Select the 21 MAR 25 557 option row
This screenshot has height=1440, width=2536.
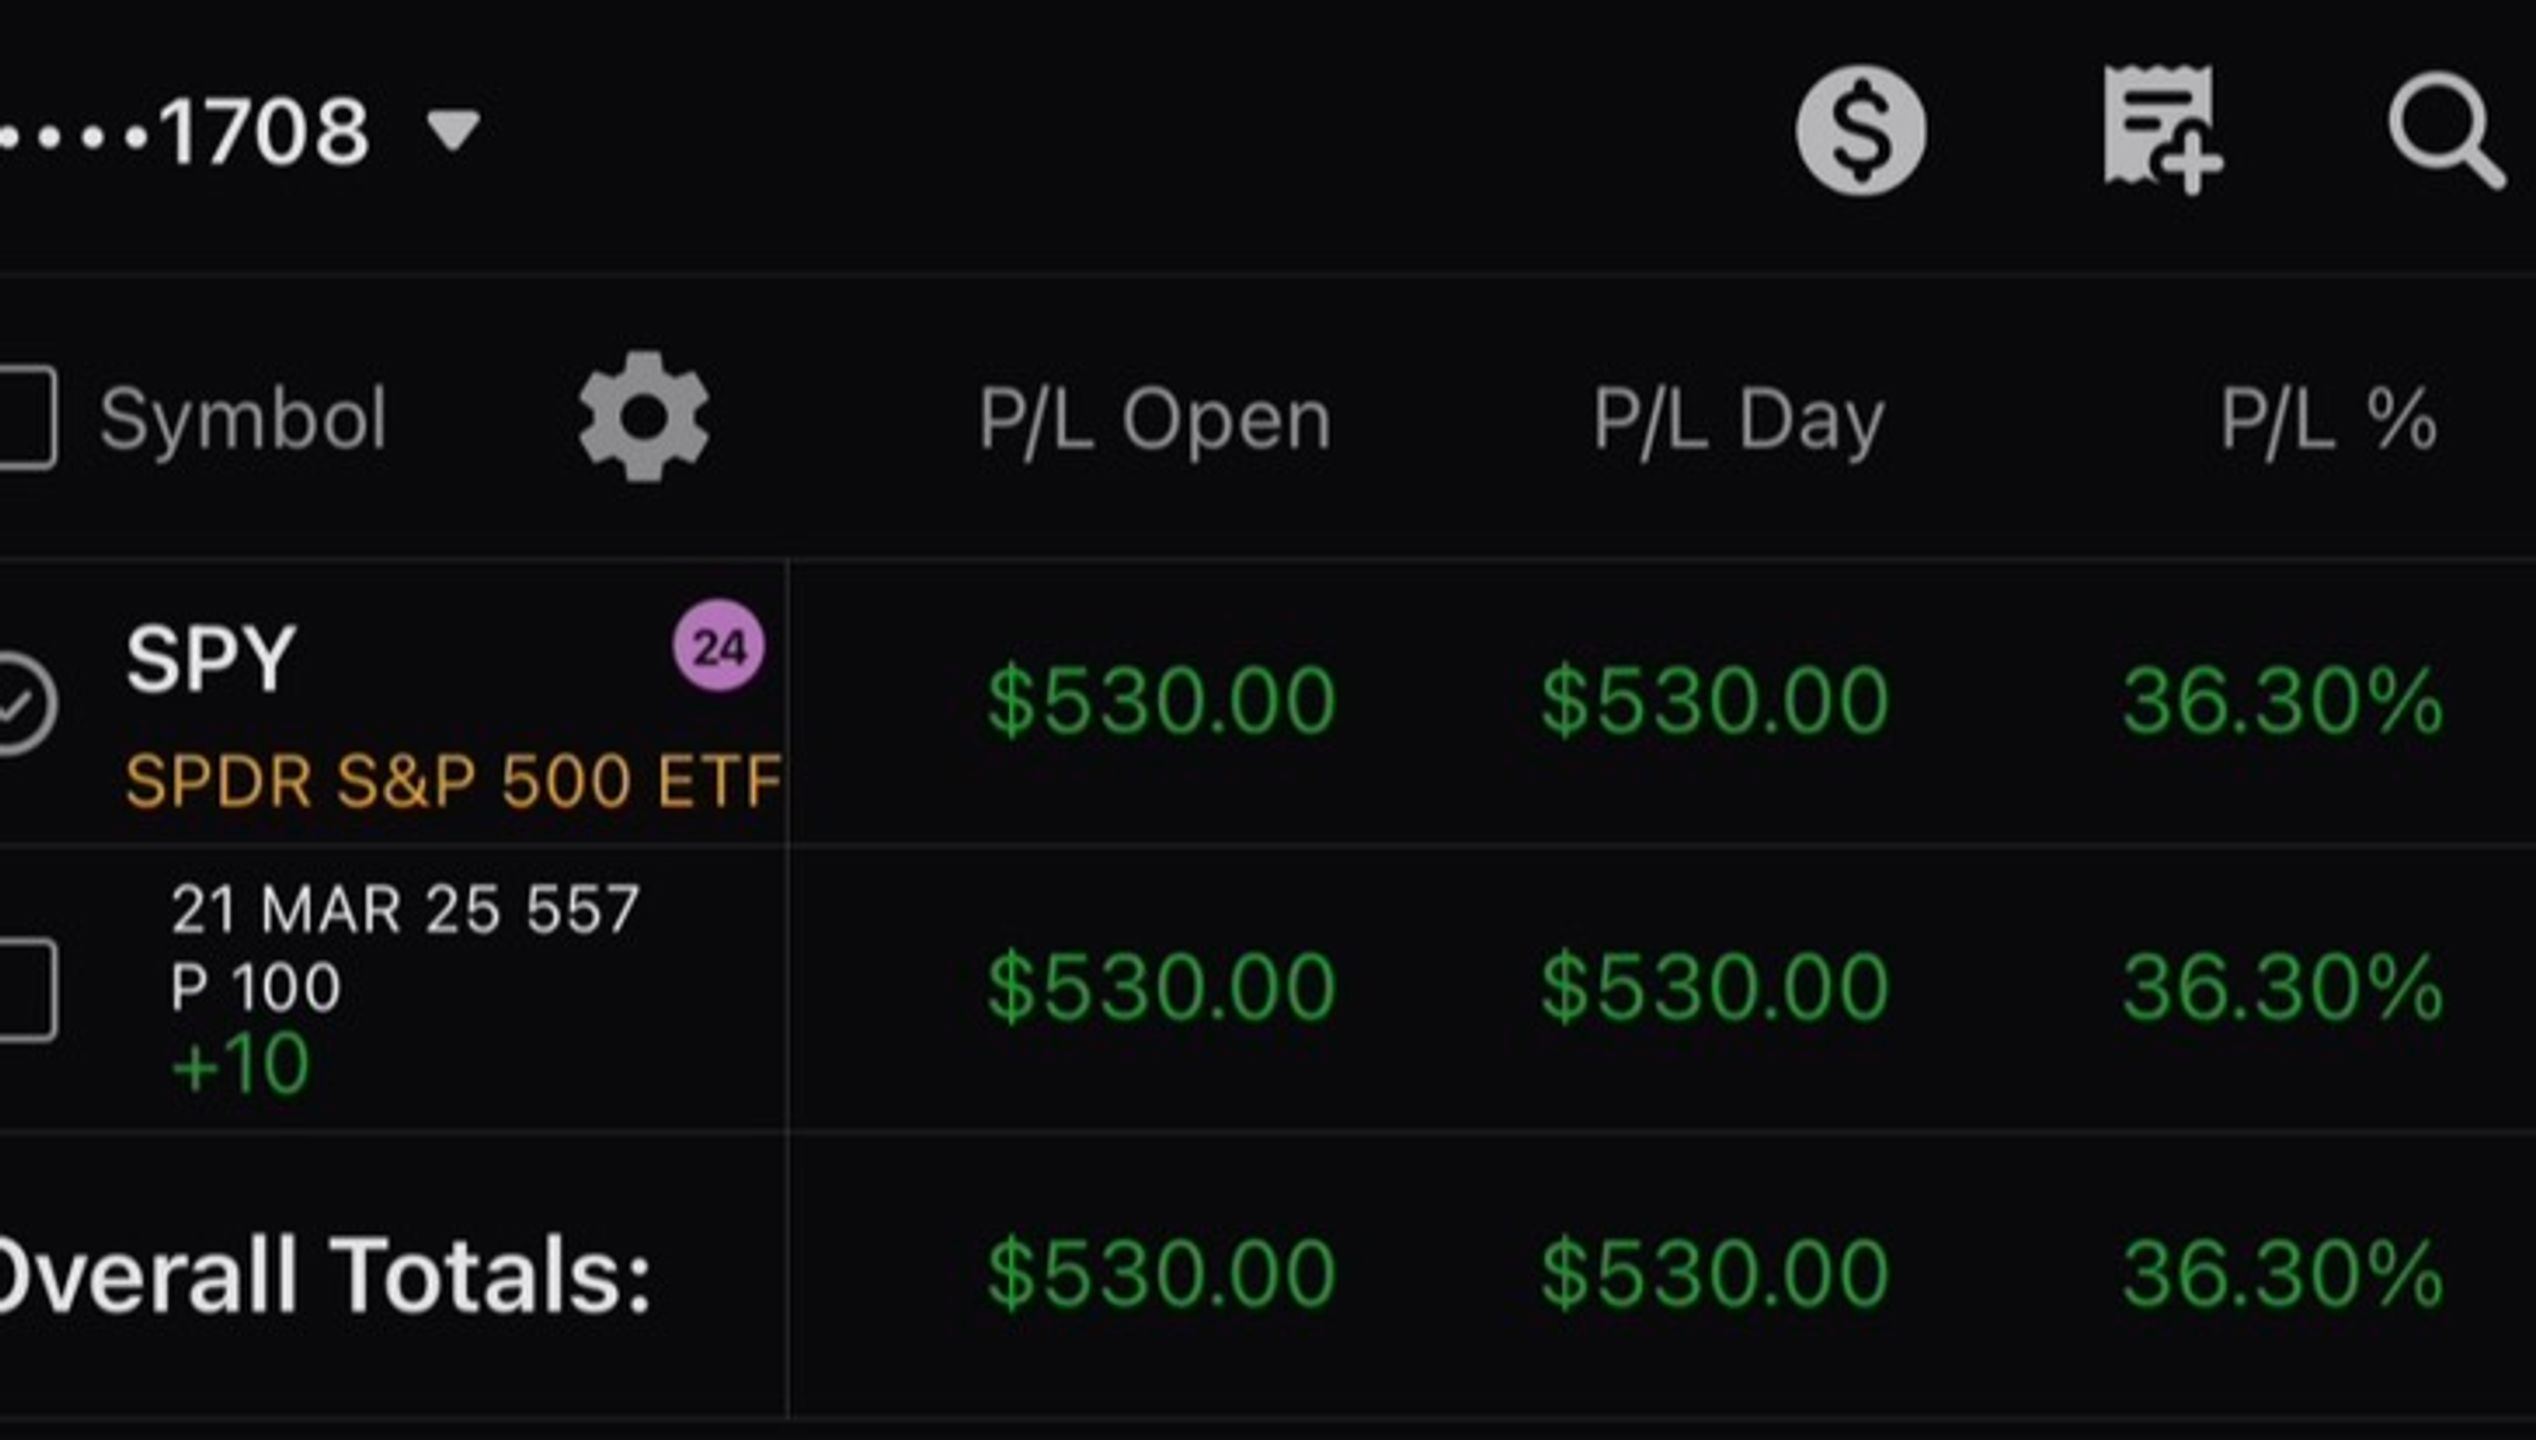[1268, 989]
